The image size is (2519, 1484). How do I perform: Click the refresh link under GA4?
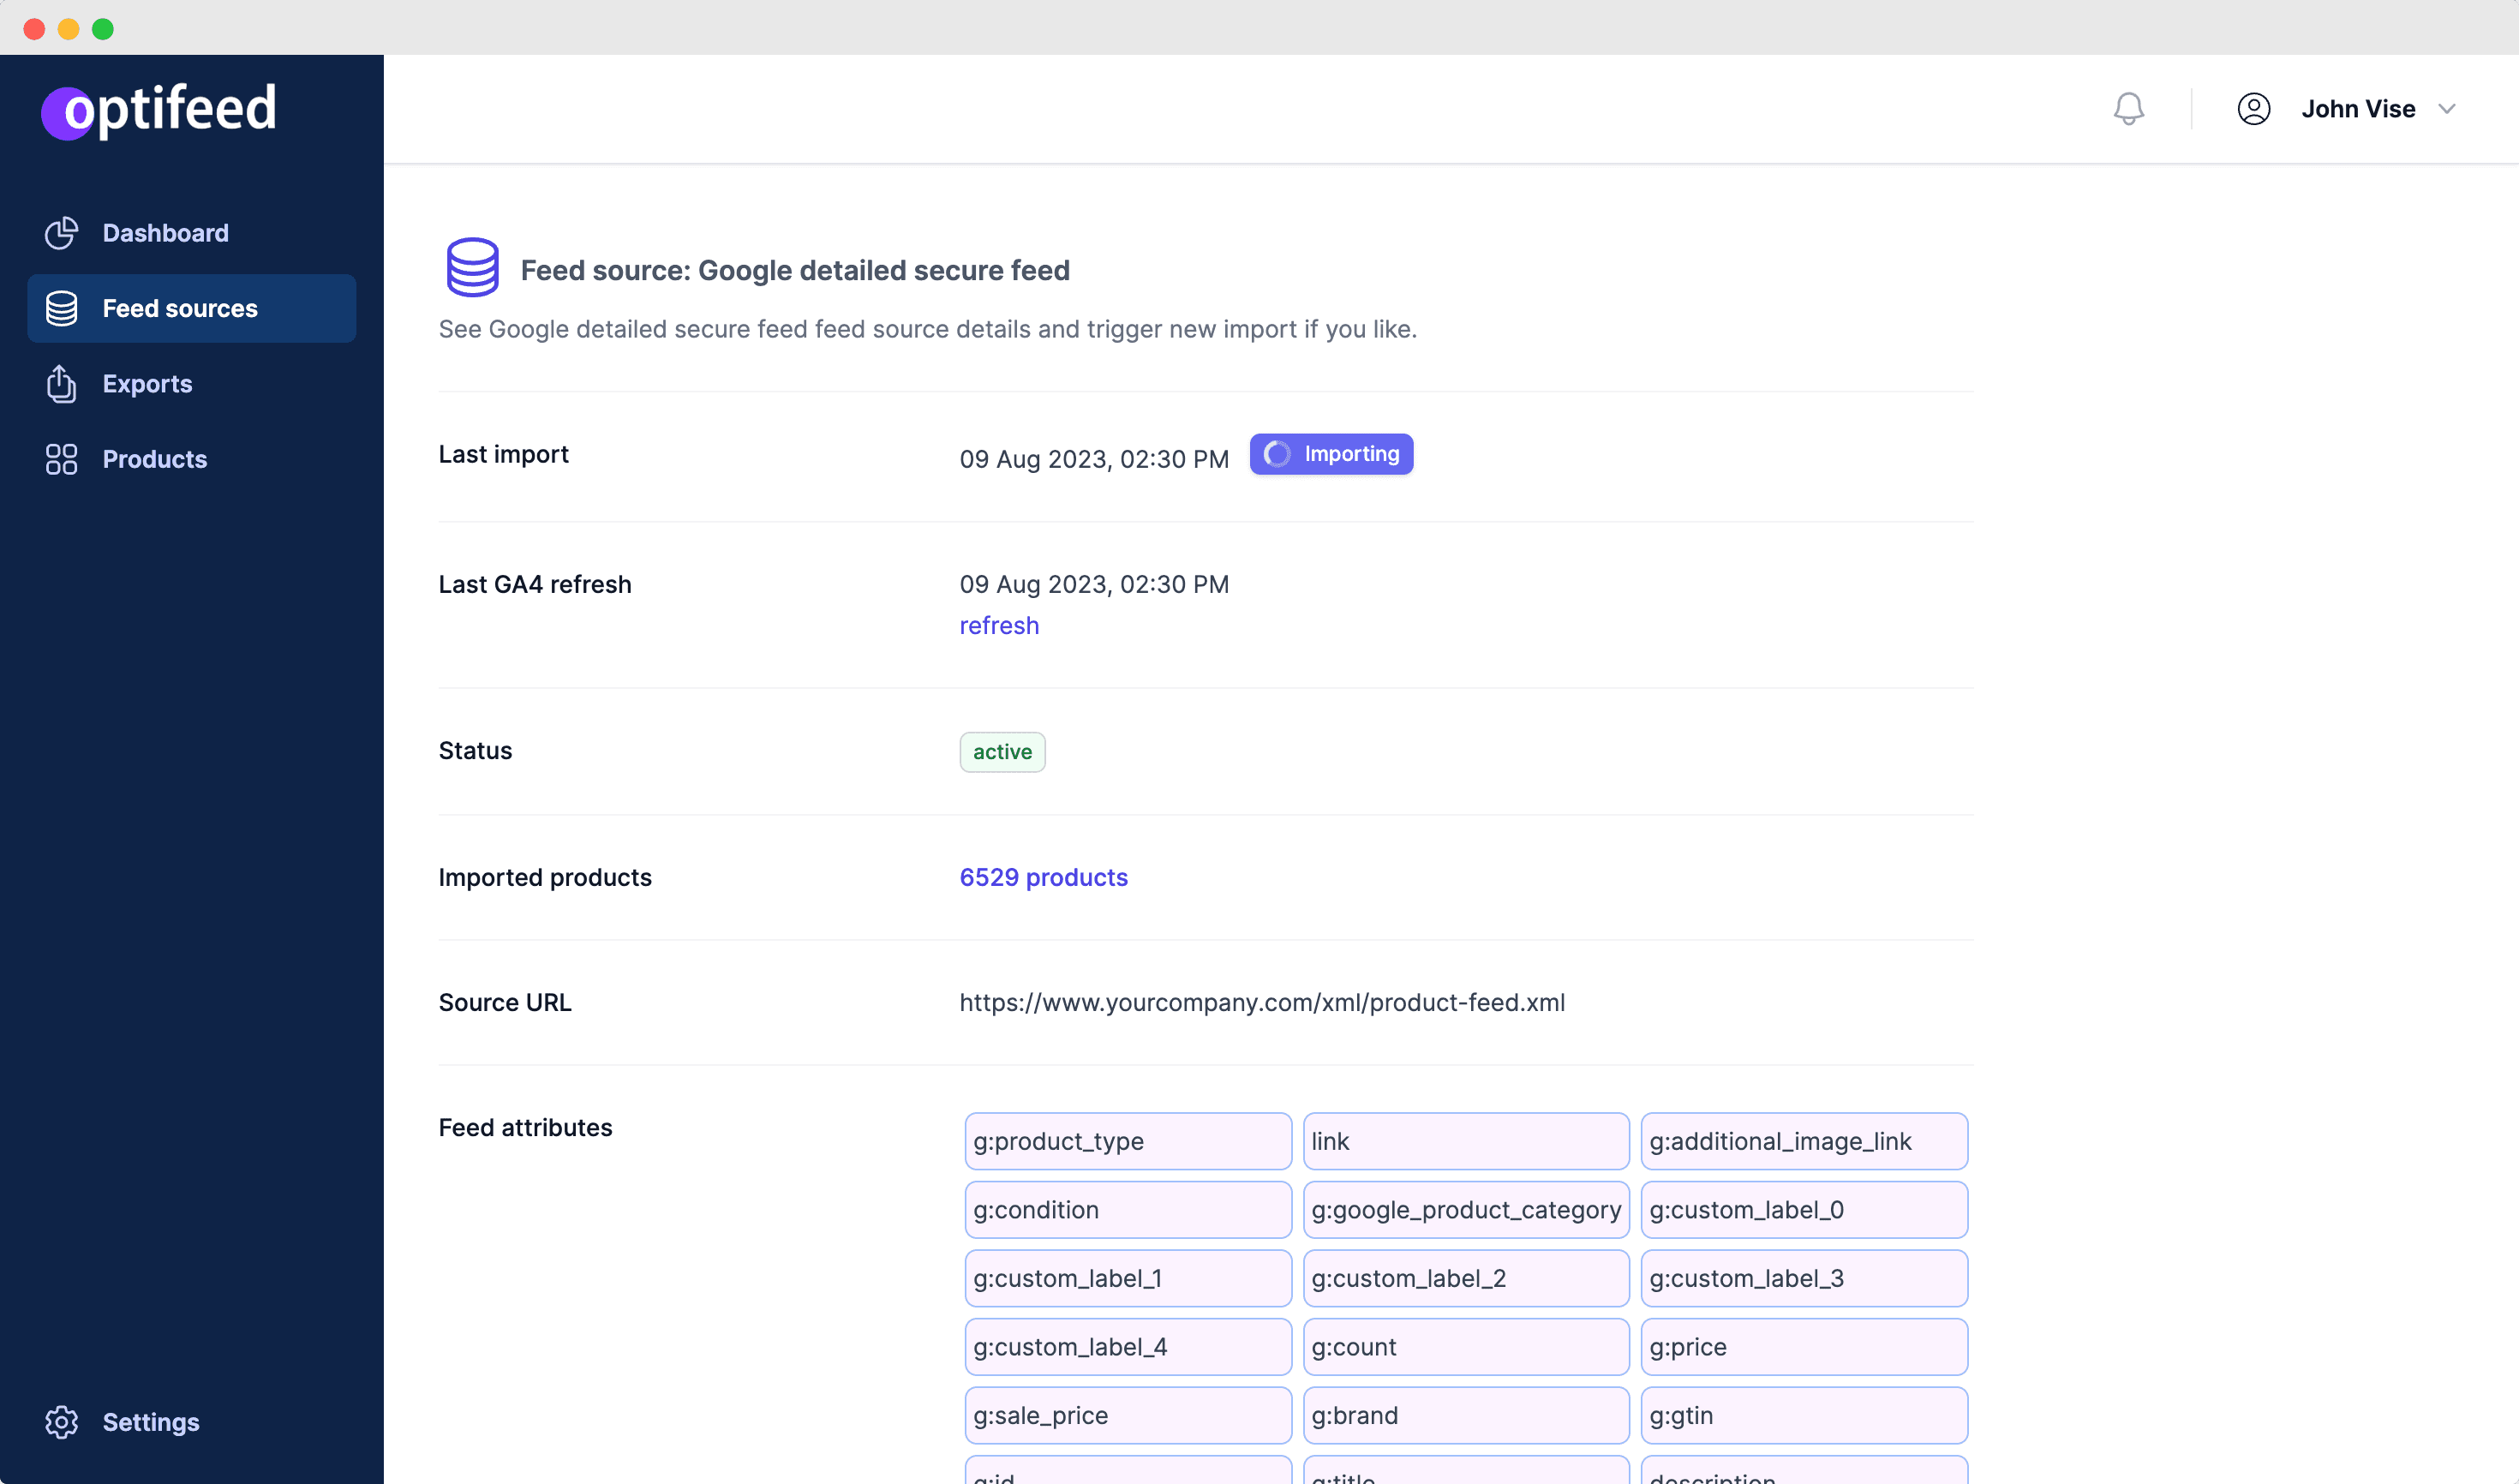[998, 625]
